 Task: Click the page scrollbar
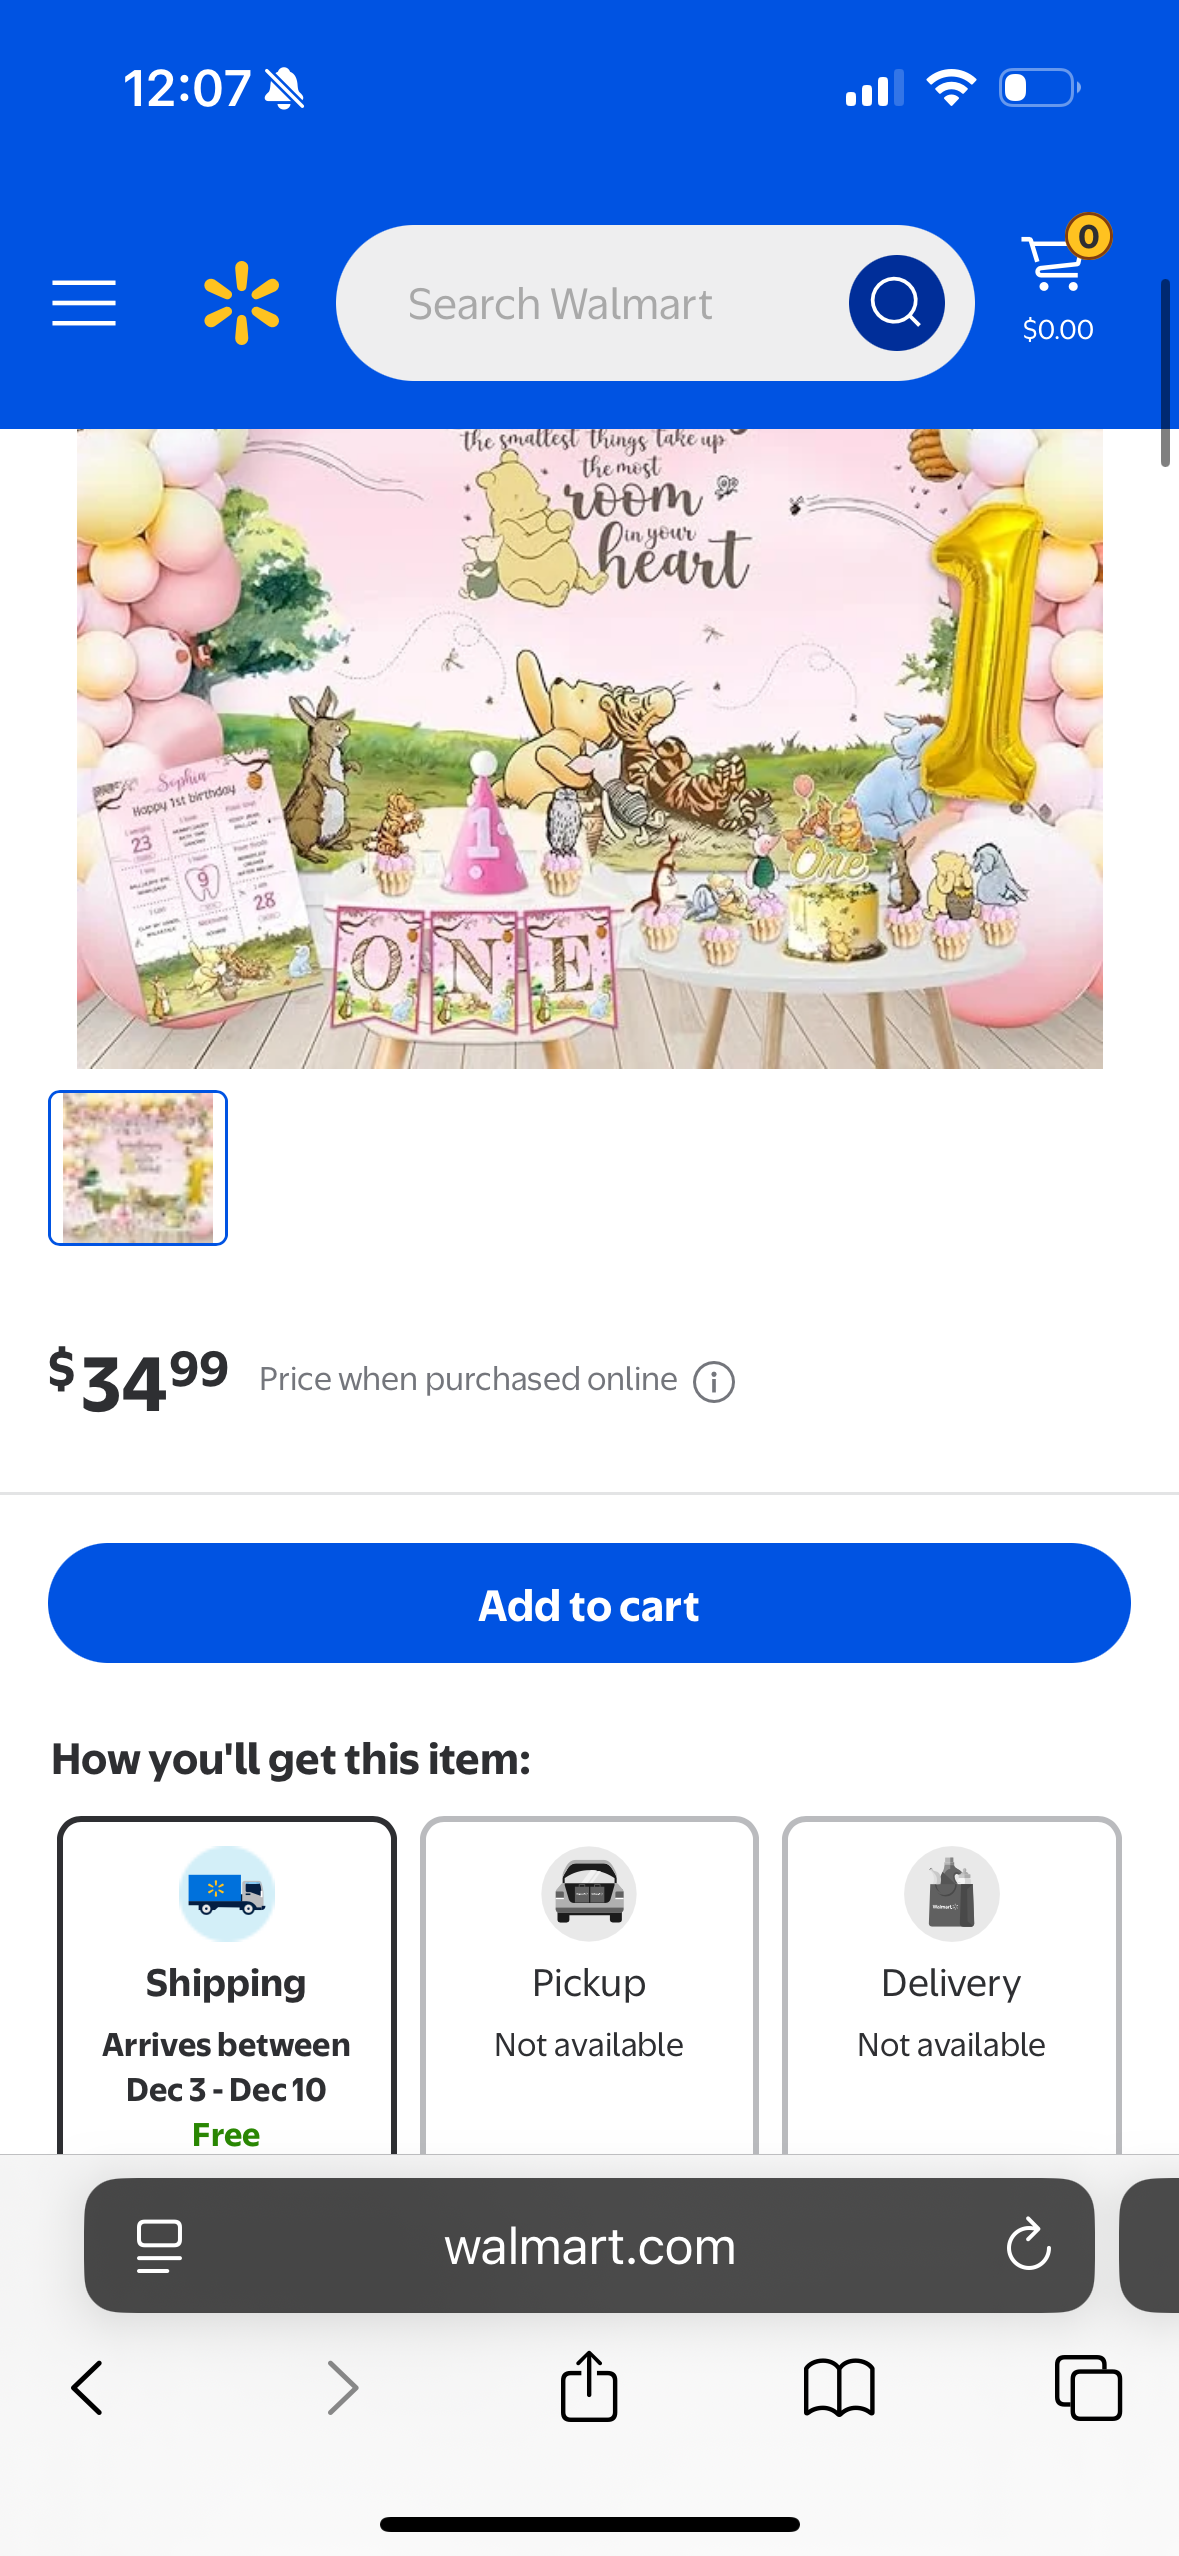click(1165, 373)
